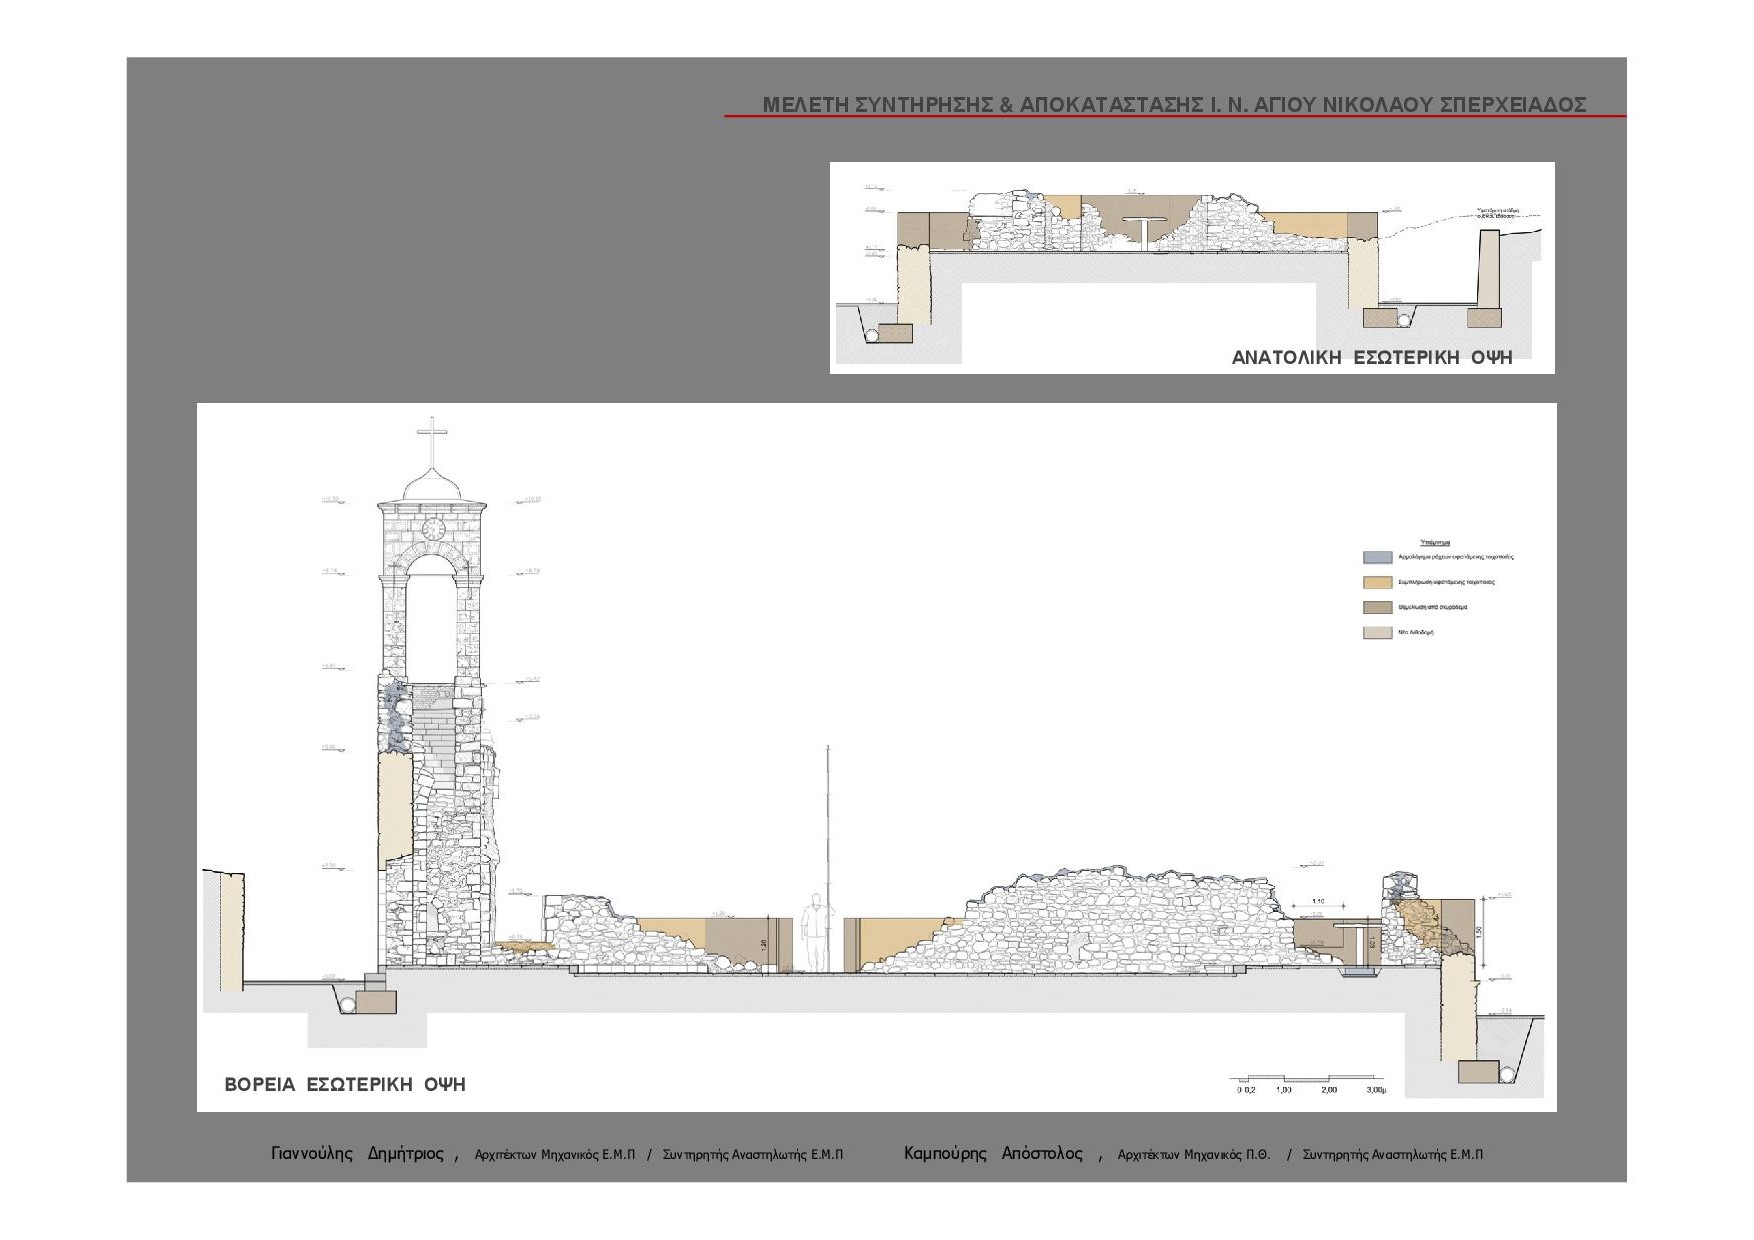Click the clock on the bell tower
This screenshot has height=1240, width=1754.
[x=433, y=529]
